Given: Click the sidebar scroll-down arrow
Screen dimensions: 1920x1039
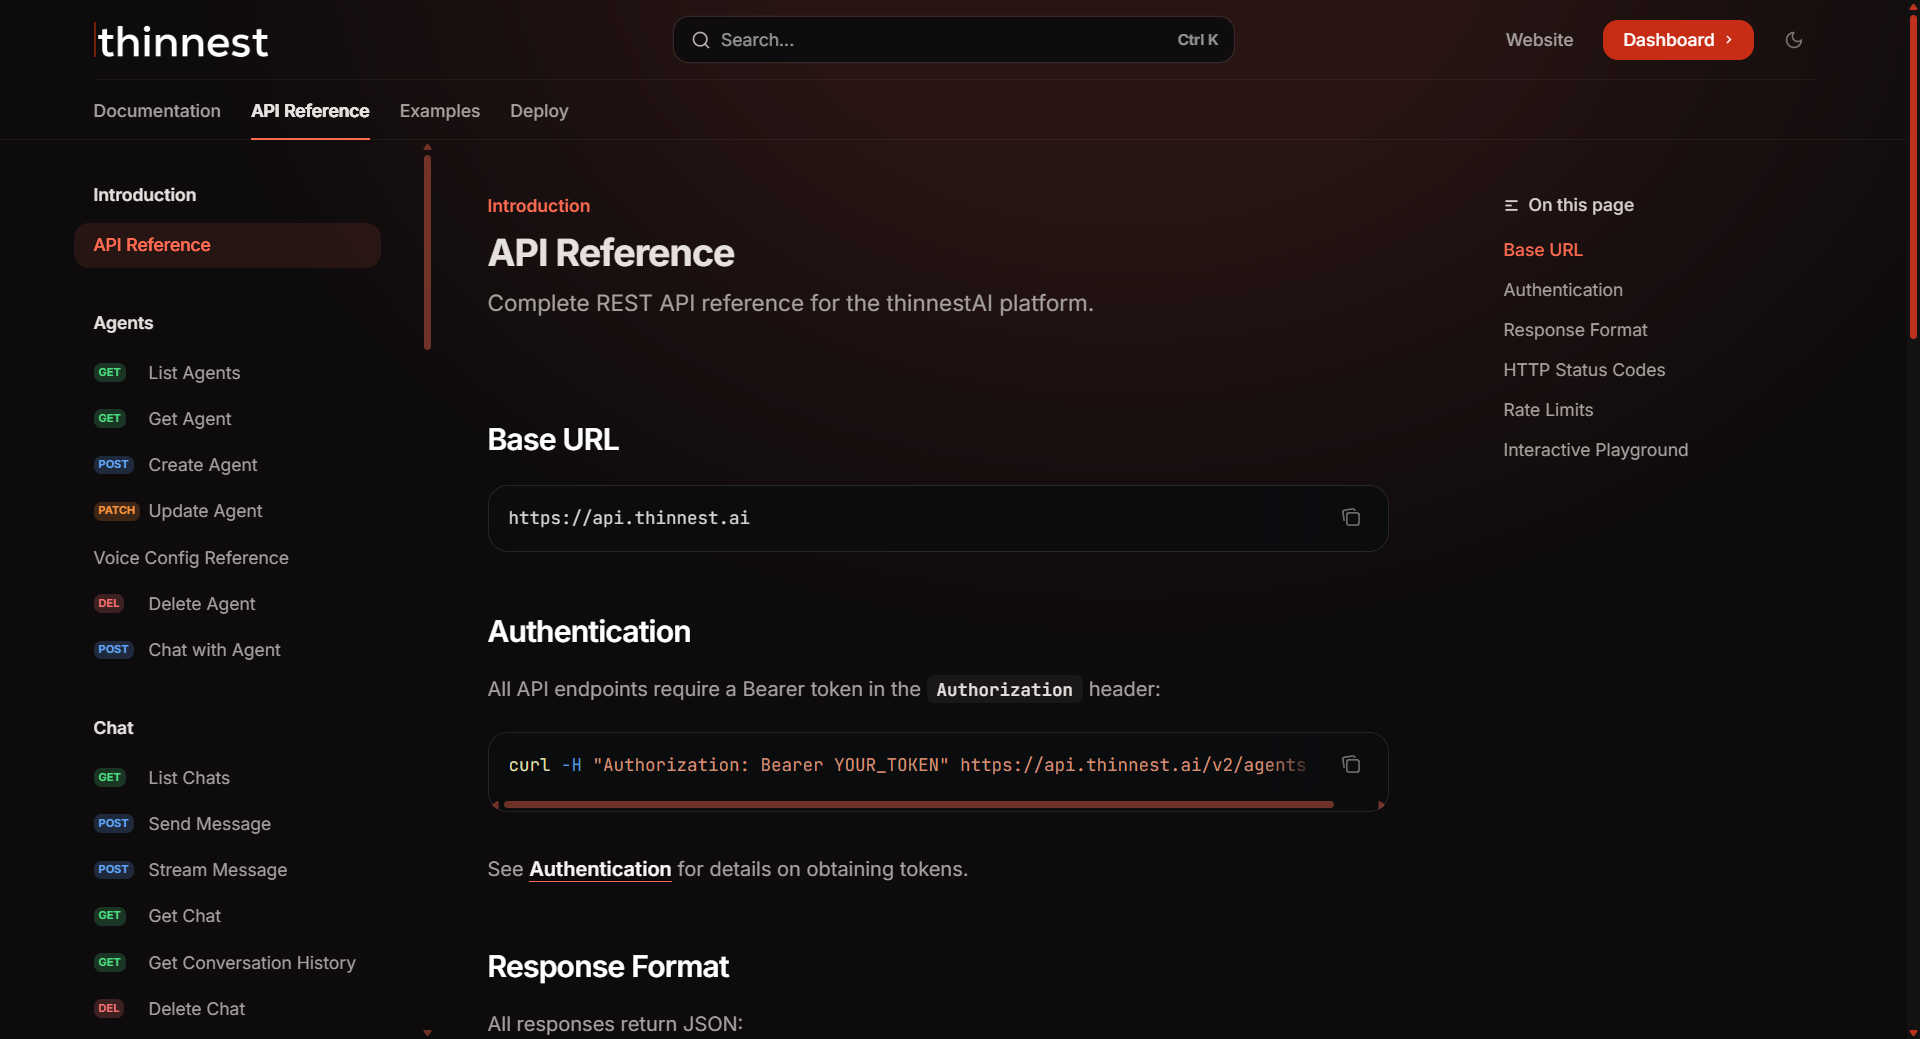Looking at the screenshot, I should point(427,1033).
